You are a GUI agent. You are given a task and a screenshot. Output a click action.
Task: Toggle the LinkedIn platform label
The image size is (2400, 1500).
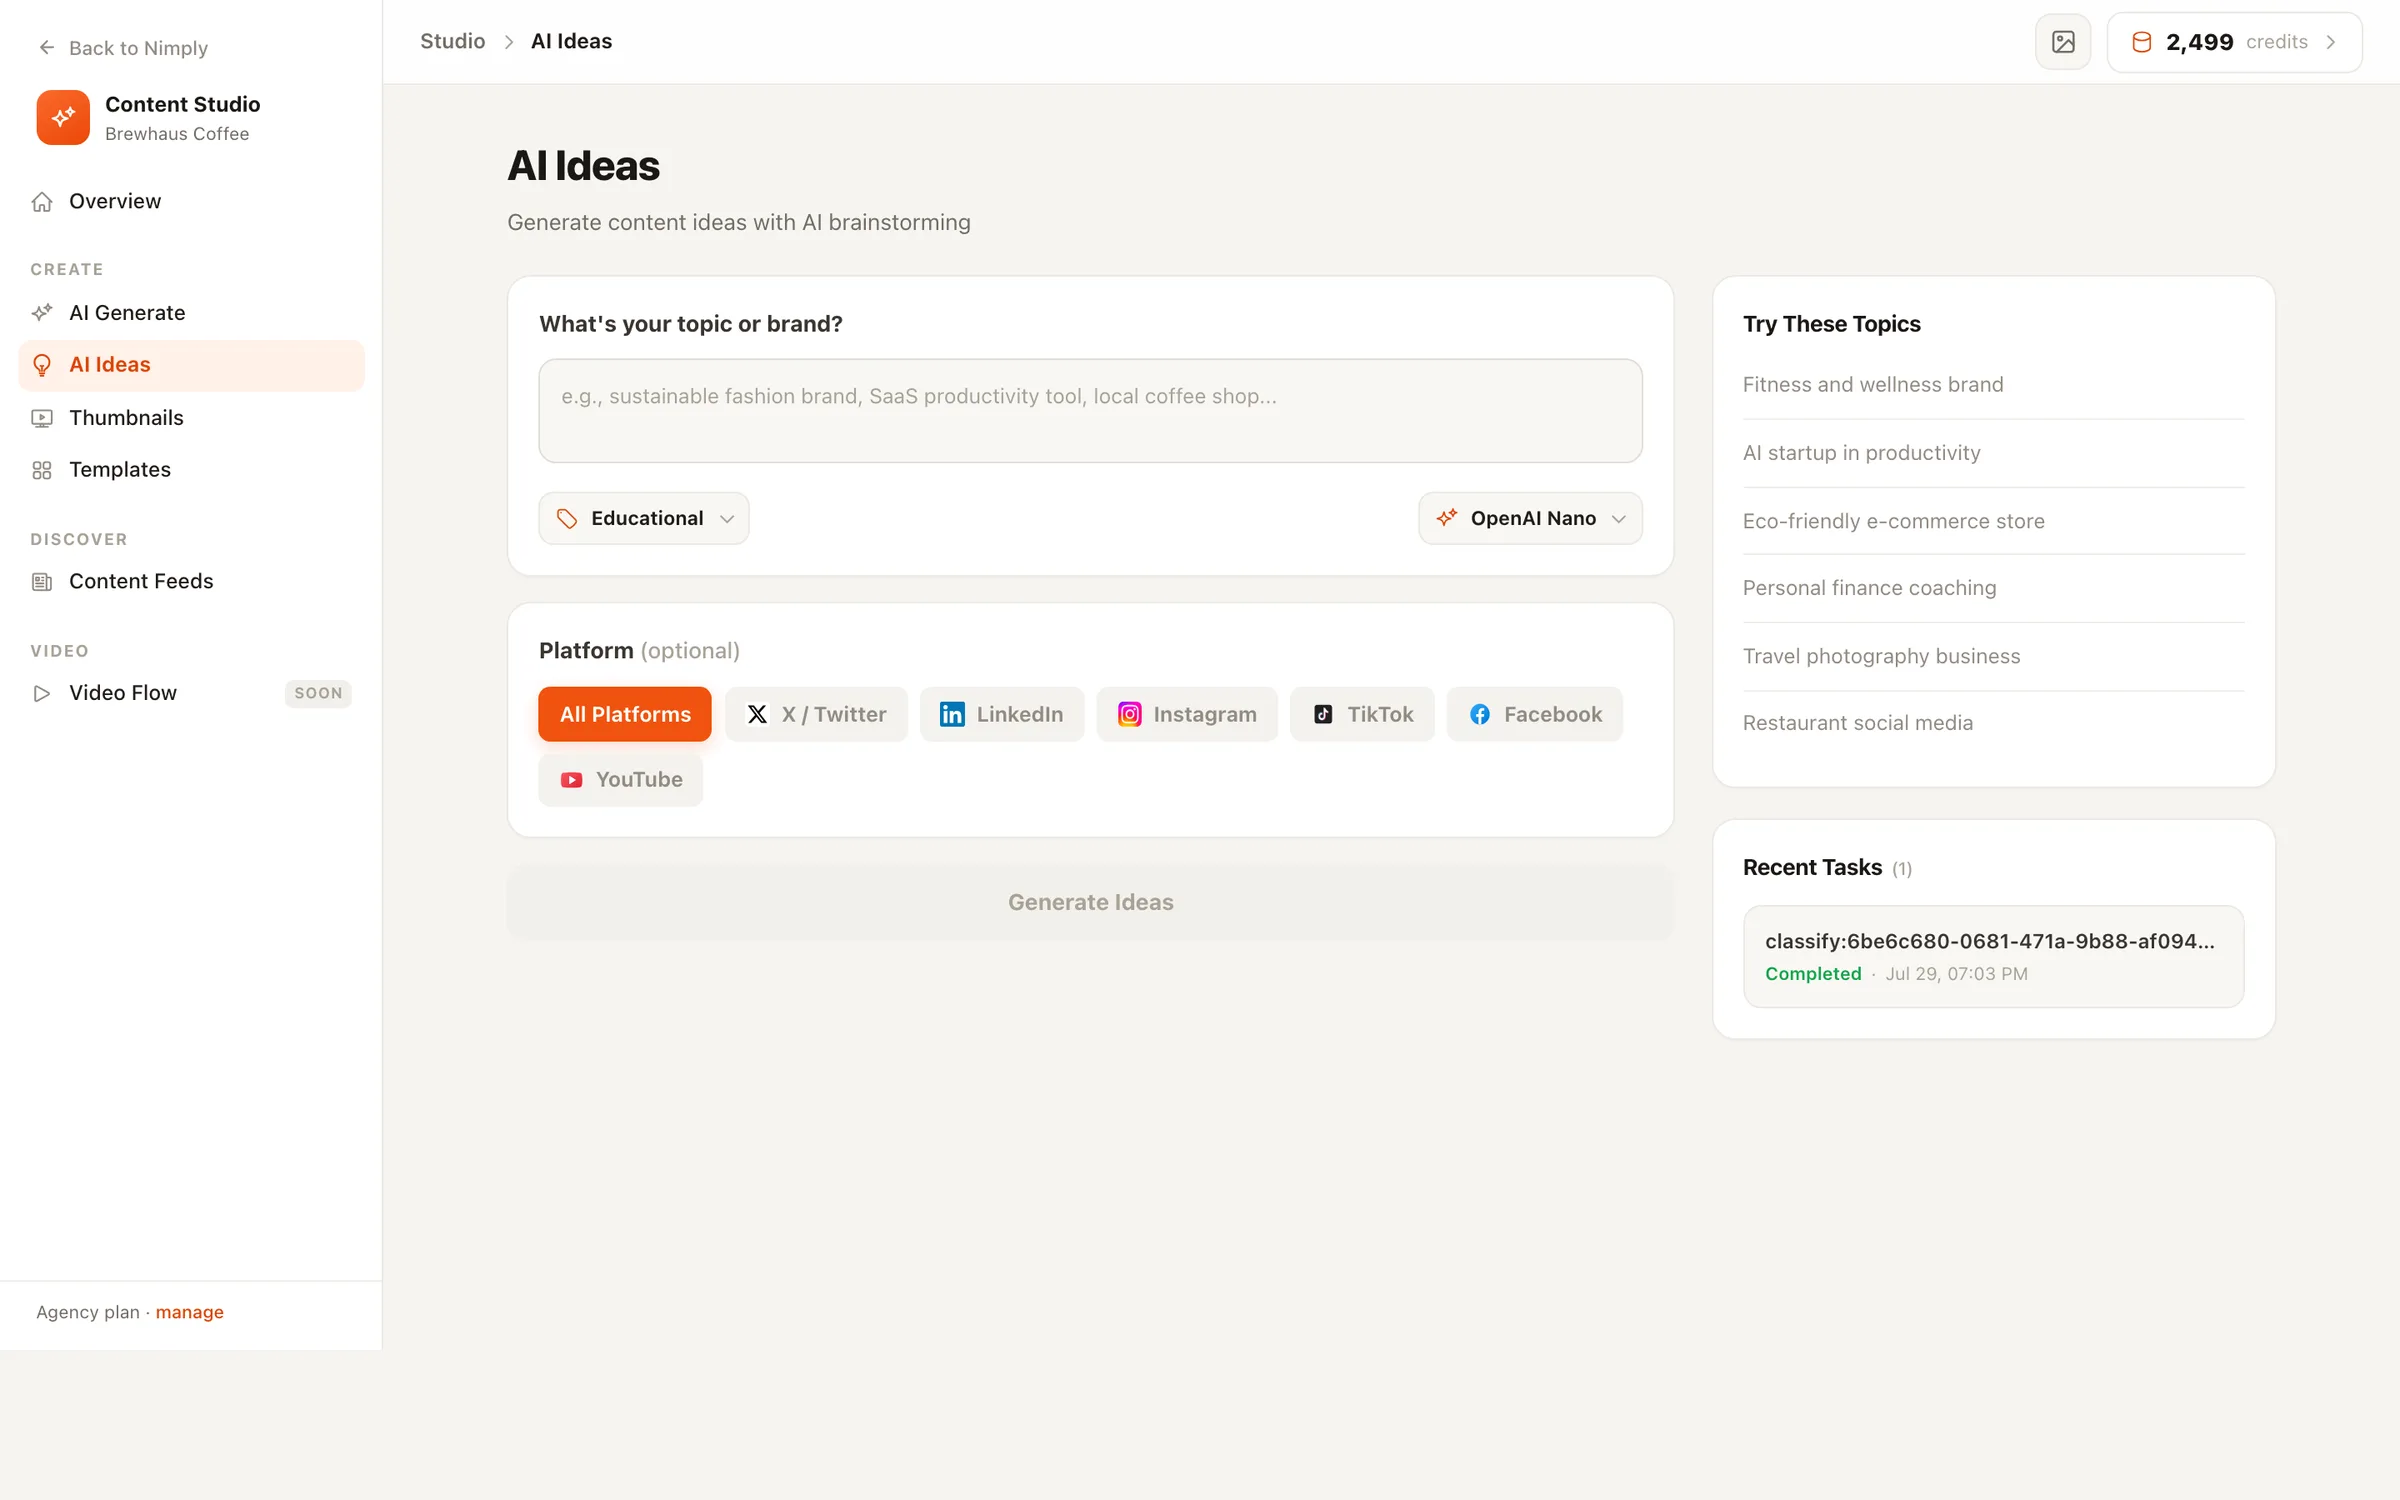(1020, 714)
